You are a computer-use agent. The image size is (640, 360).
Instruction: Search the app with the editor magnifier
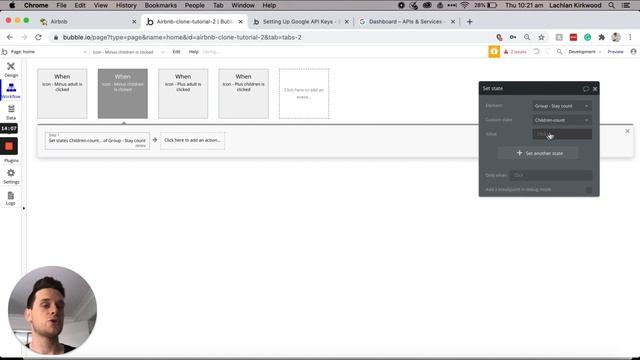pyautogui.click(x=560, y=52)
